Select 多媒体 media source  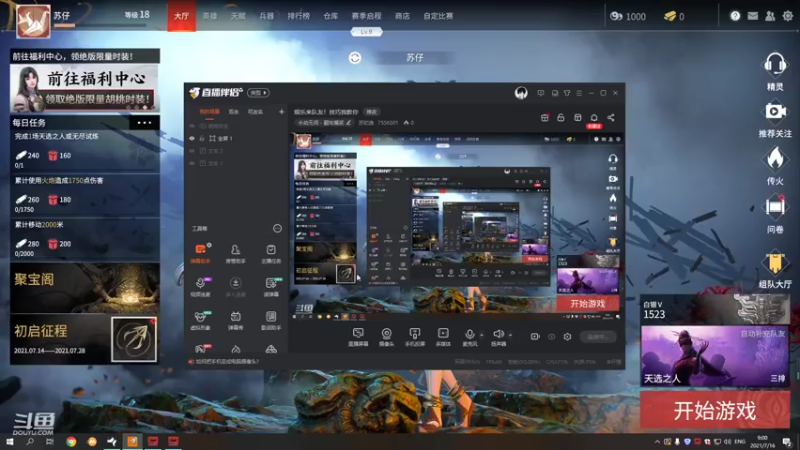(x=443, y=337)
